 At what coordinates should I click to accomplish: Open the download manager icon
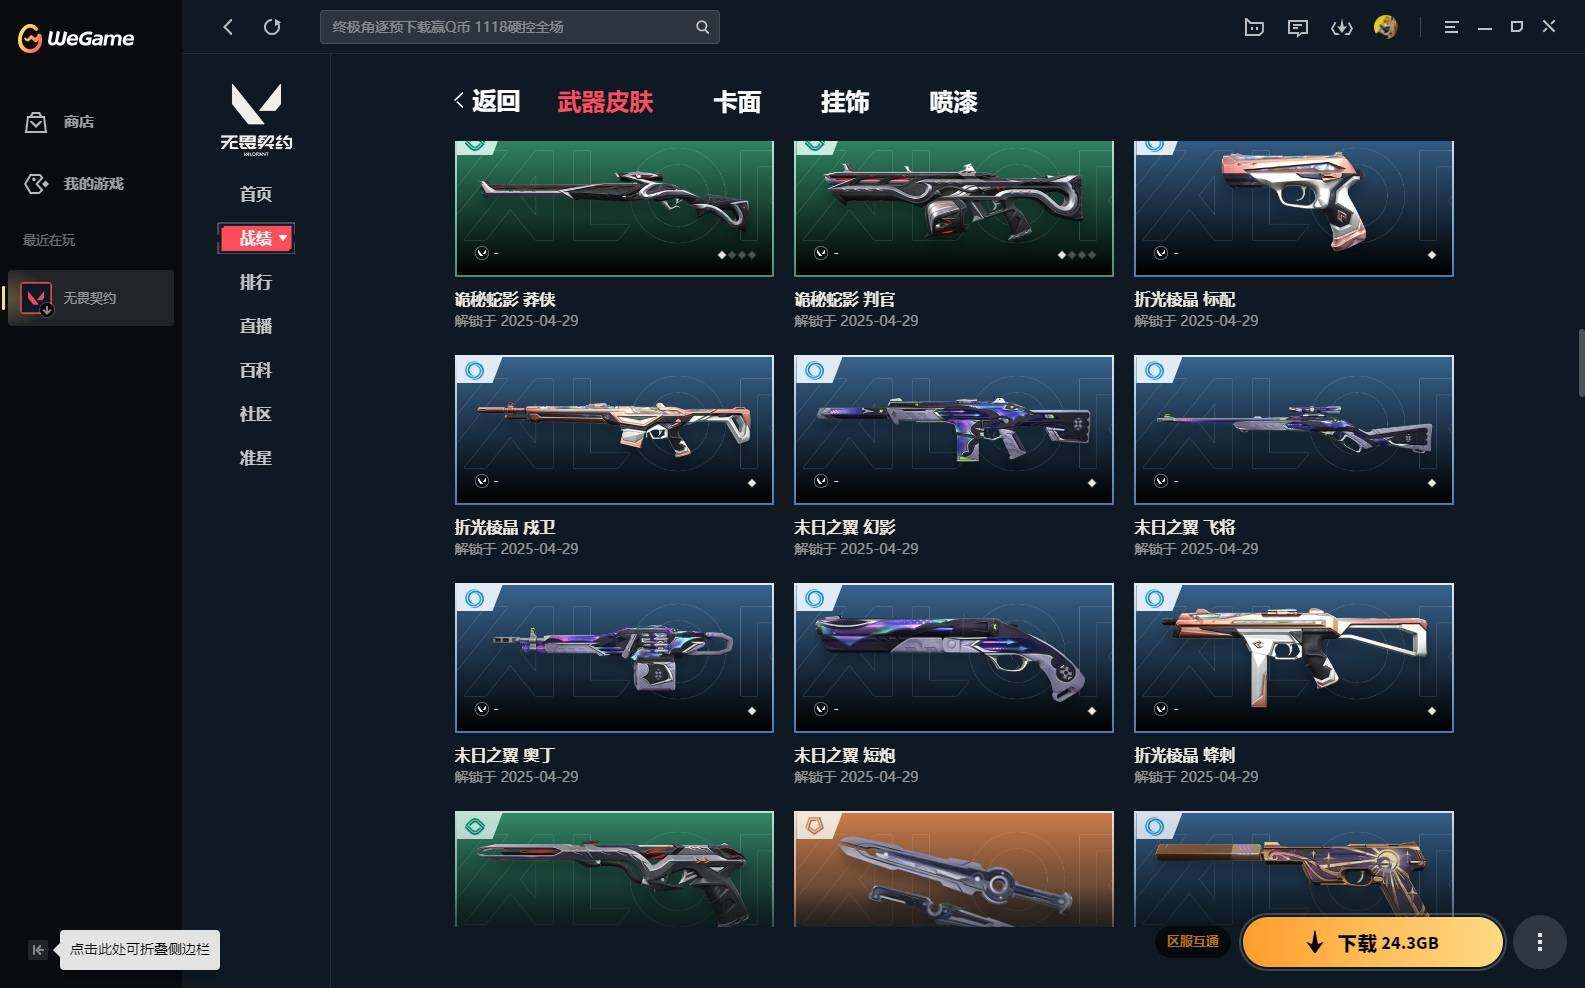[1342, 27]
